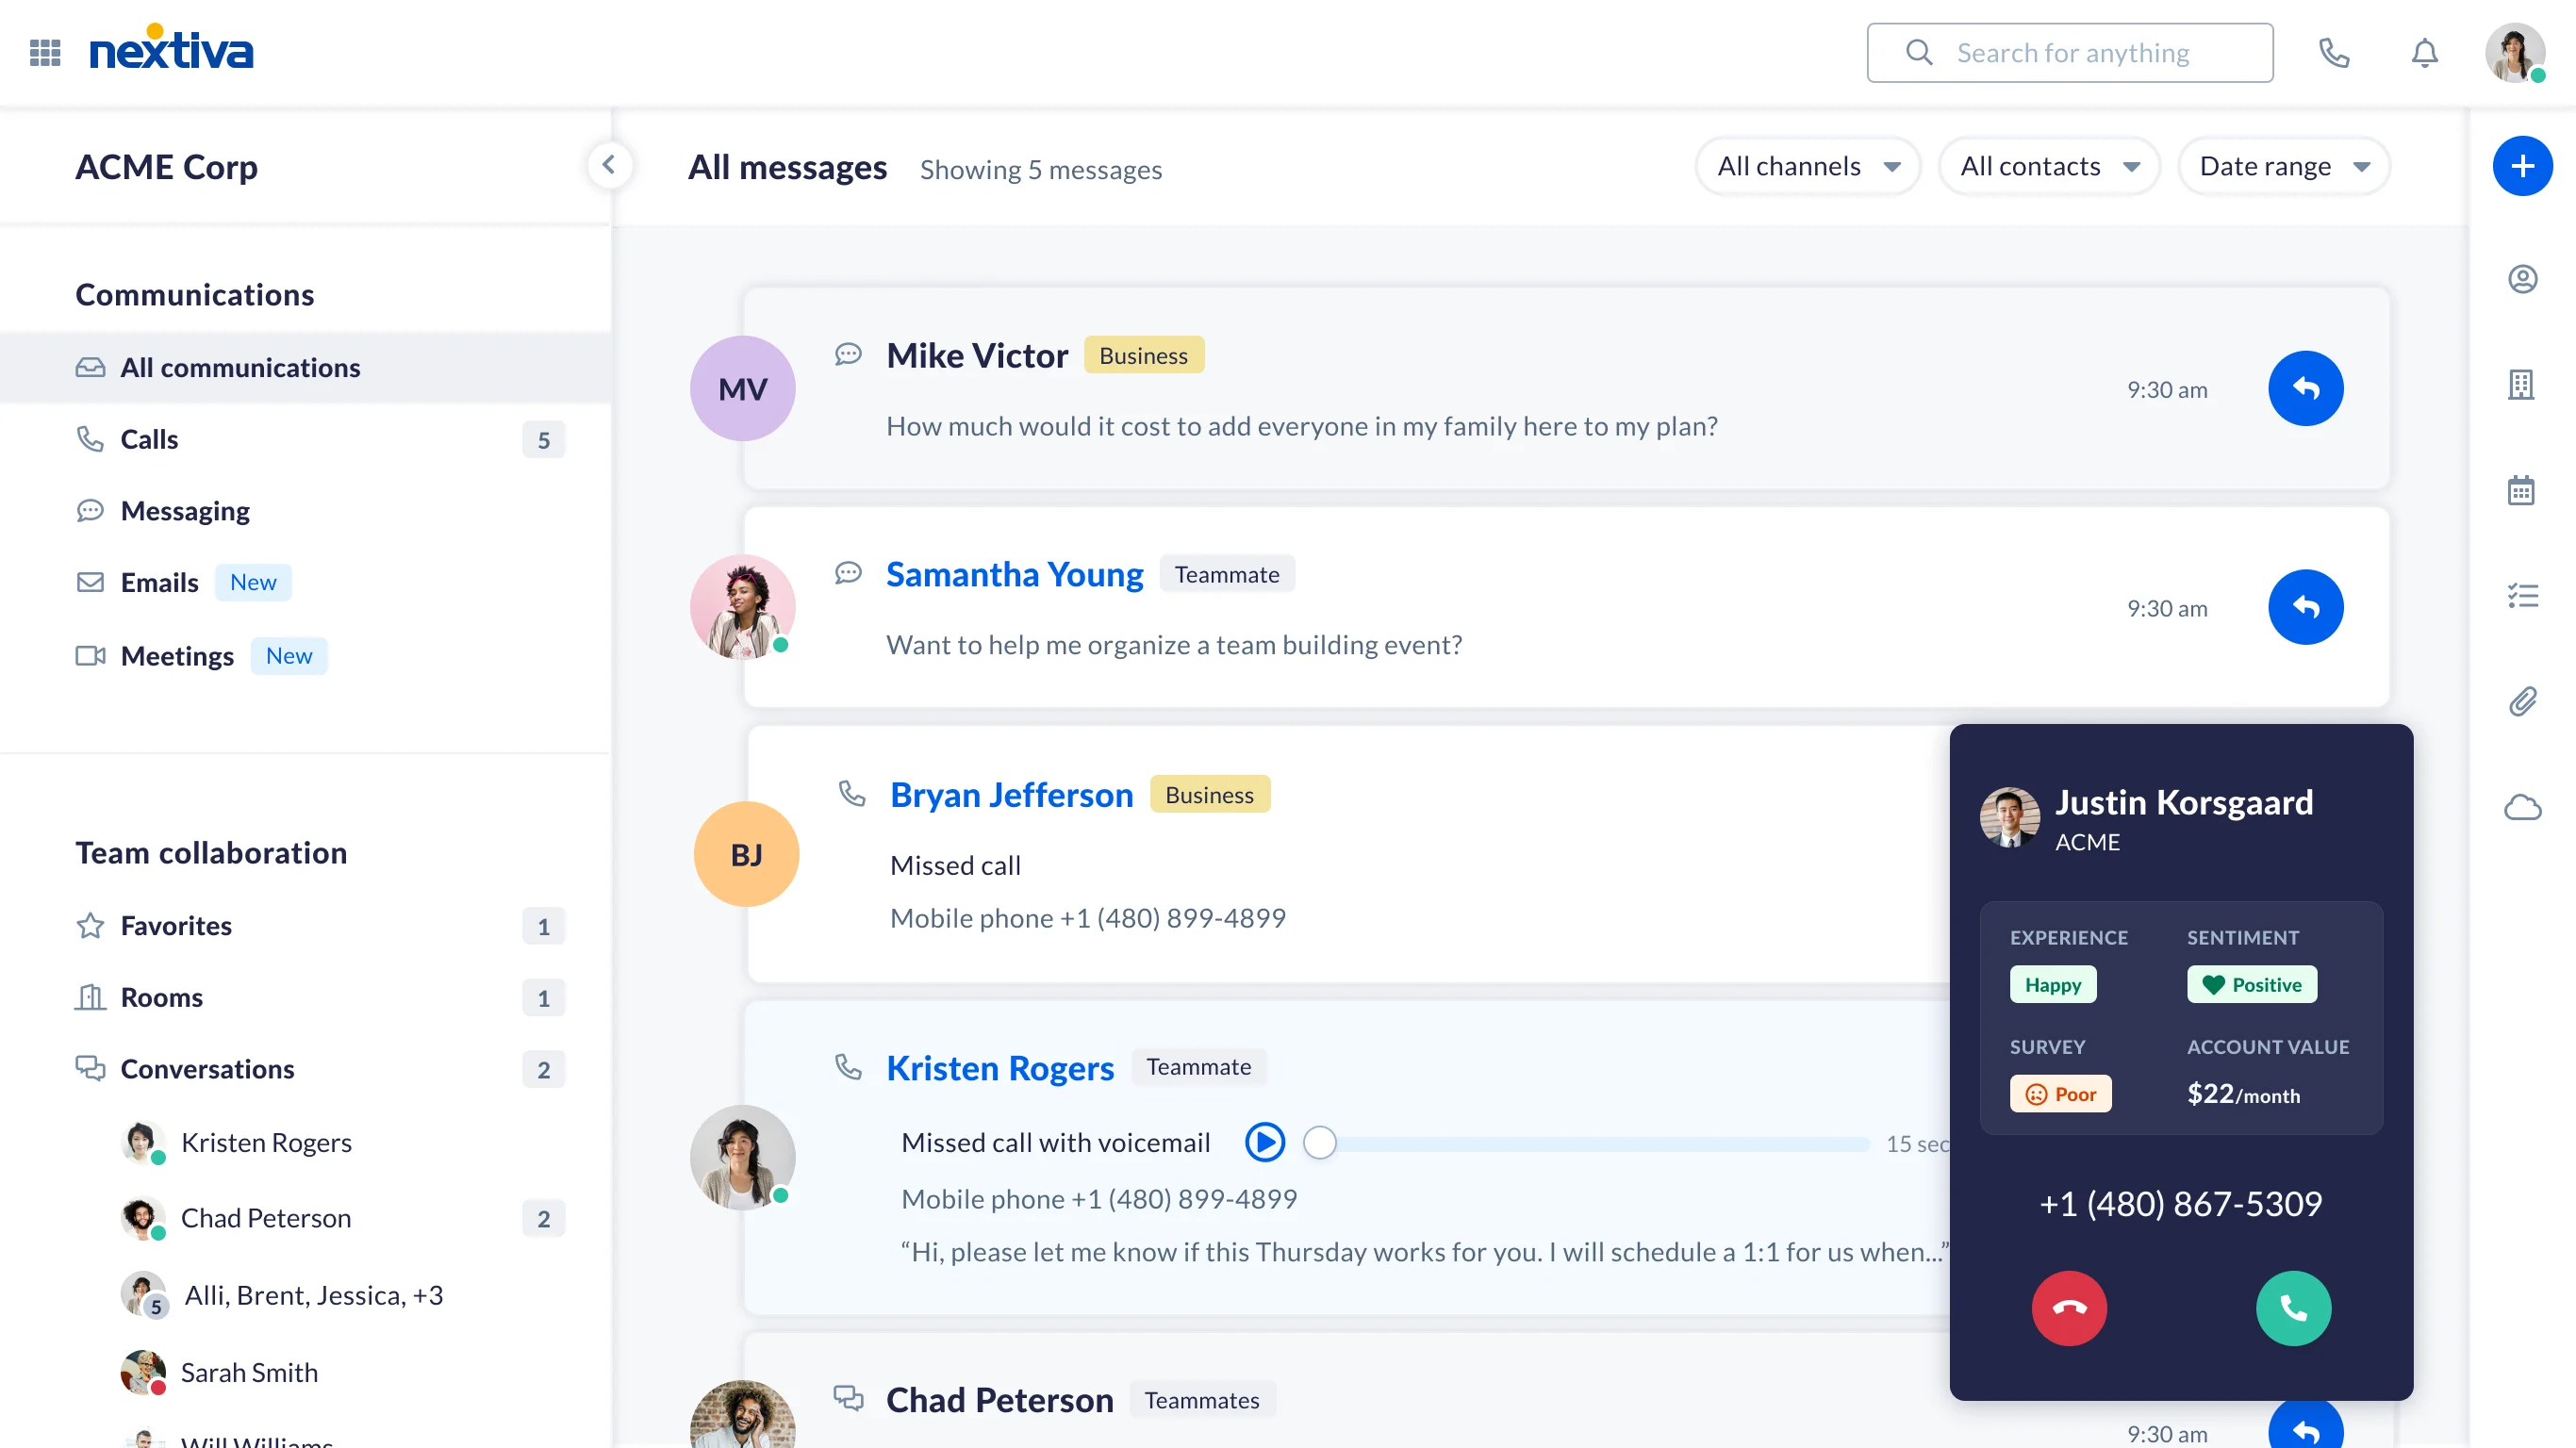Click the reply icon on Samantha Young's message

[x=2307, y=606]
